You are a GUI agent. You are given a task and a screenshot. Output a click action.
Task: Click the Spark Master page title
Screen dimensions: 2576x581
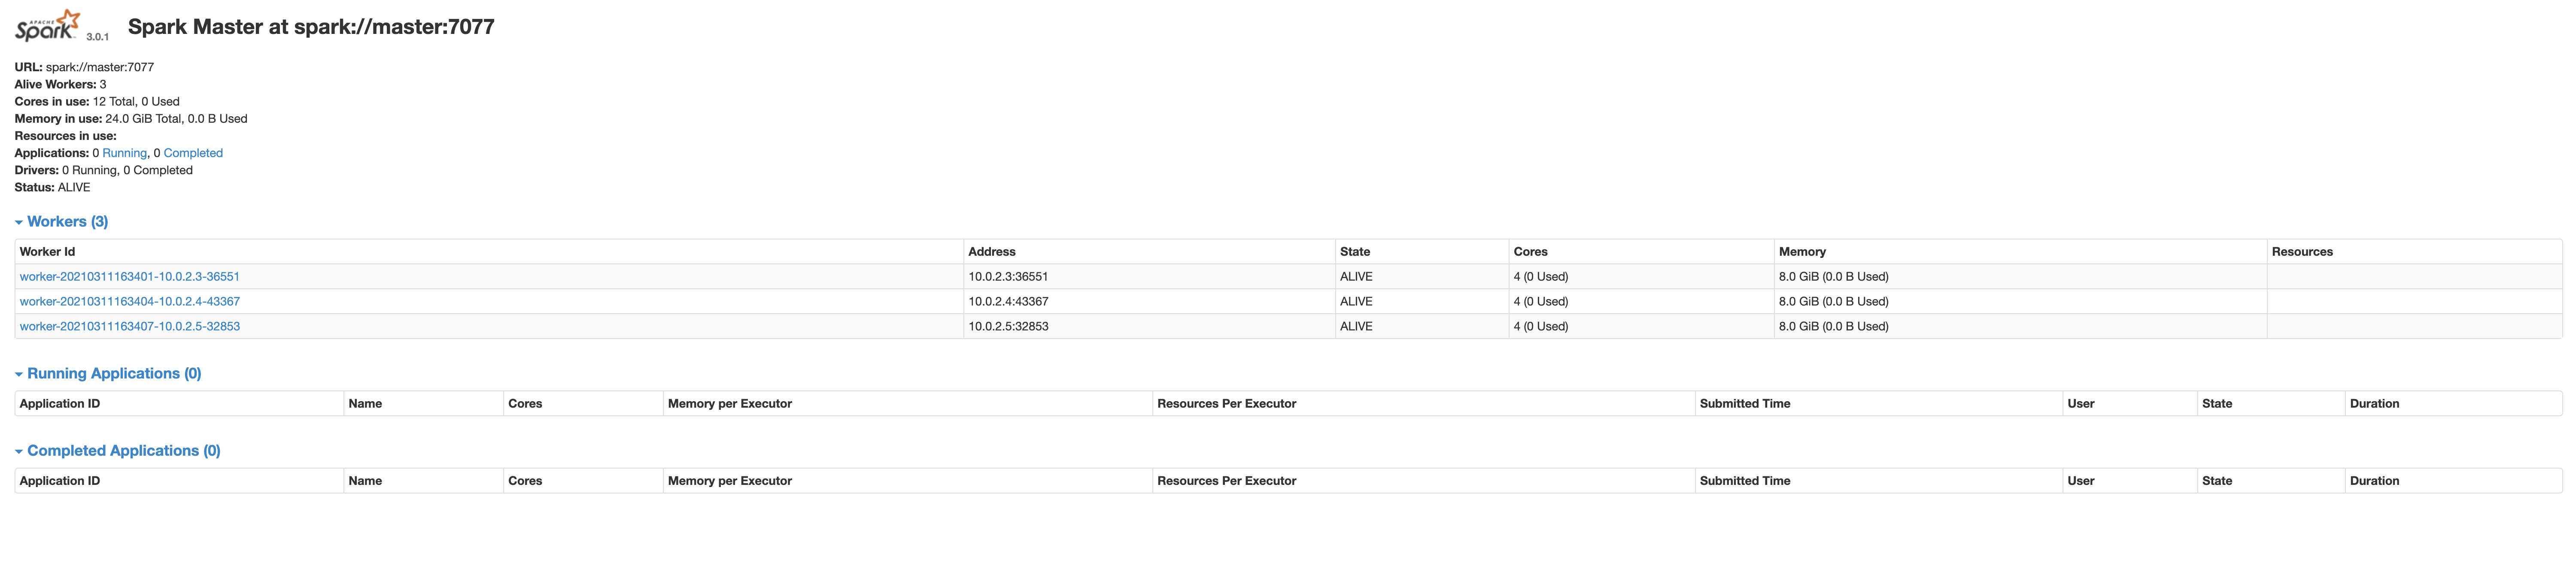311,27
